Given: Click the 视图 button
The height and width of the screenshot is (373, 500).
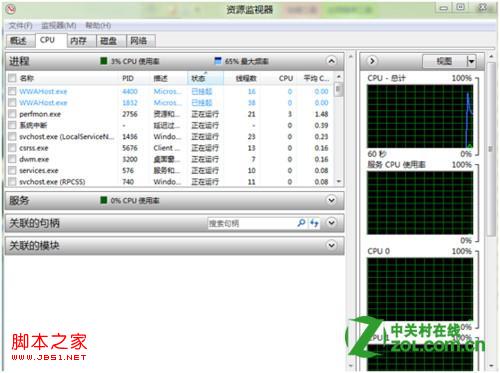Looking at the screenshot, I should [445, 61].
